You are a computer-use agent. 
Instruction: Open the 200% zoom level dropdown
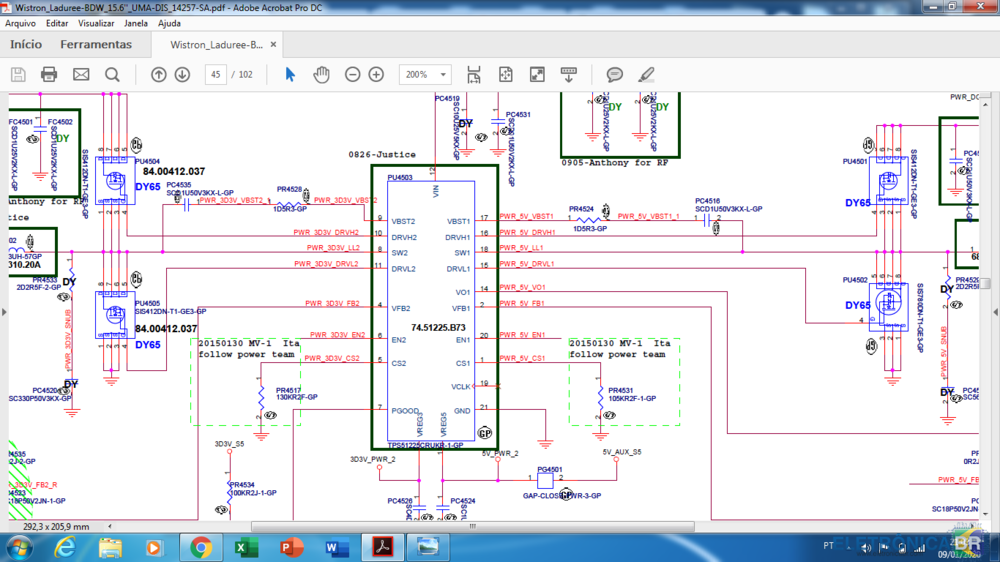tap(443, 75)
